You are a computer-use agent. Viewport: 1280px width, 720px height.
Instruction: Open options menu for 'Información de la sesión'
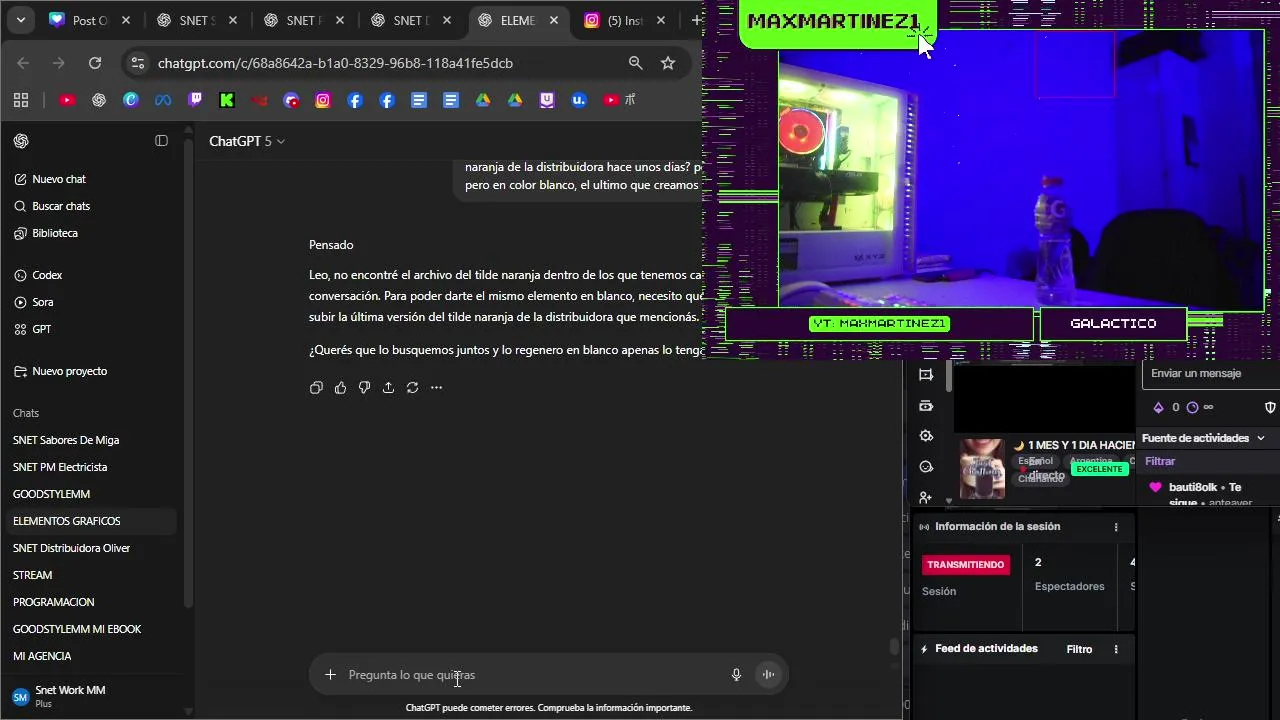coord(1116,527)
